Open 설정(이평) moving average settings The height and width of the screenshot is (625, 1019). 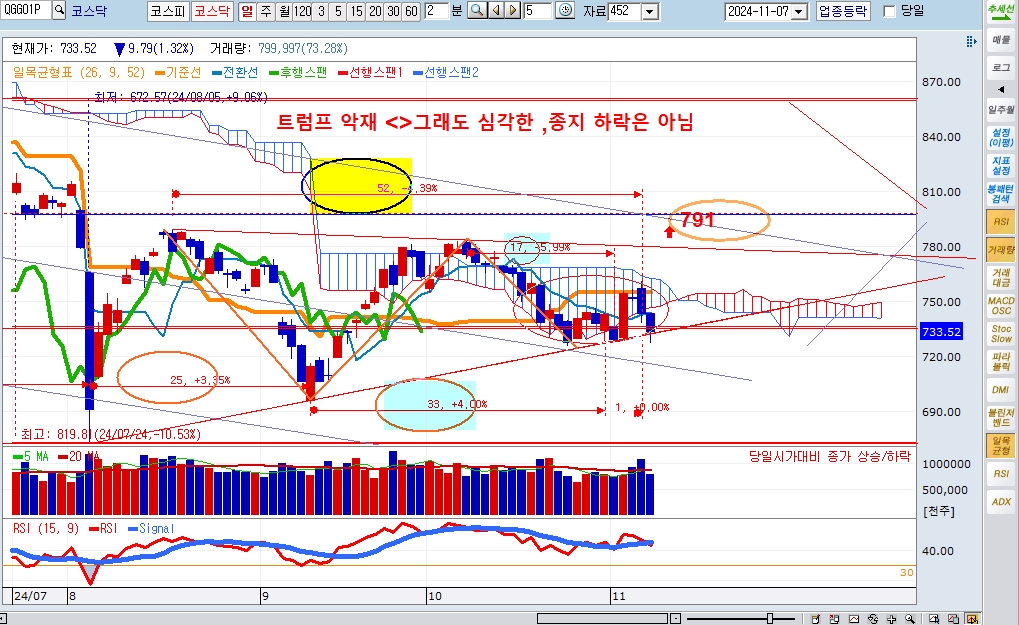1001,138
